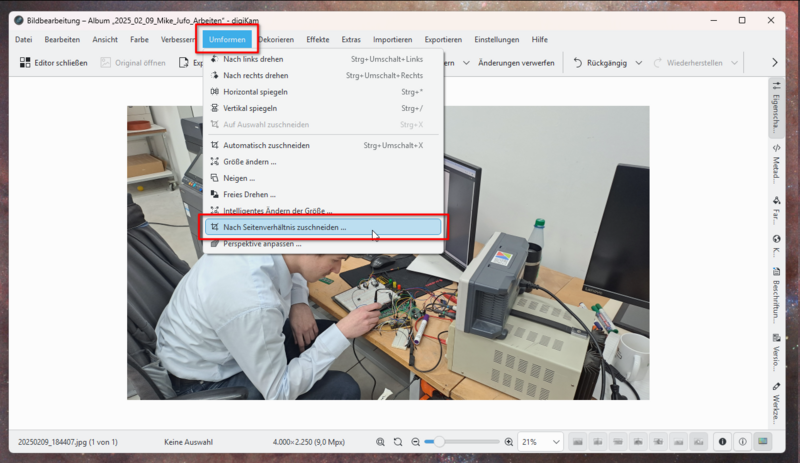800x463 pixels.
Task: Open the Versionen sidebar tab
Action: (x=776, y=353)
